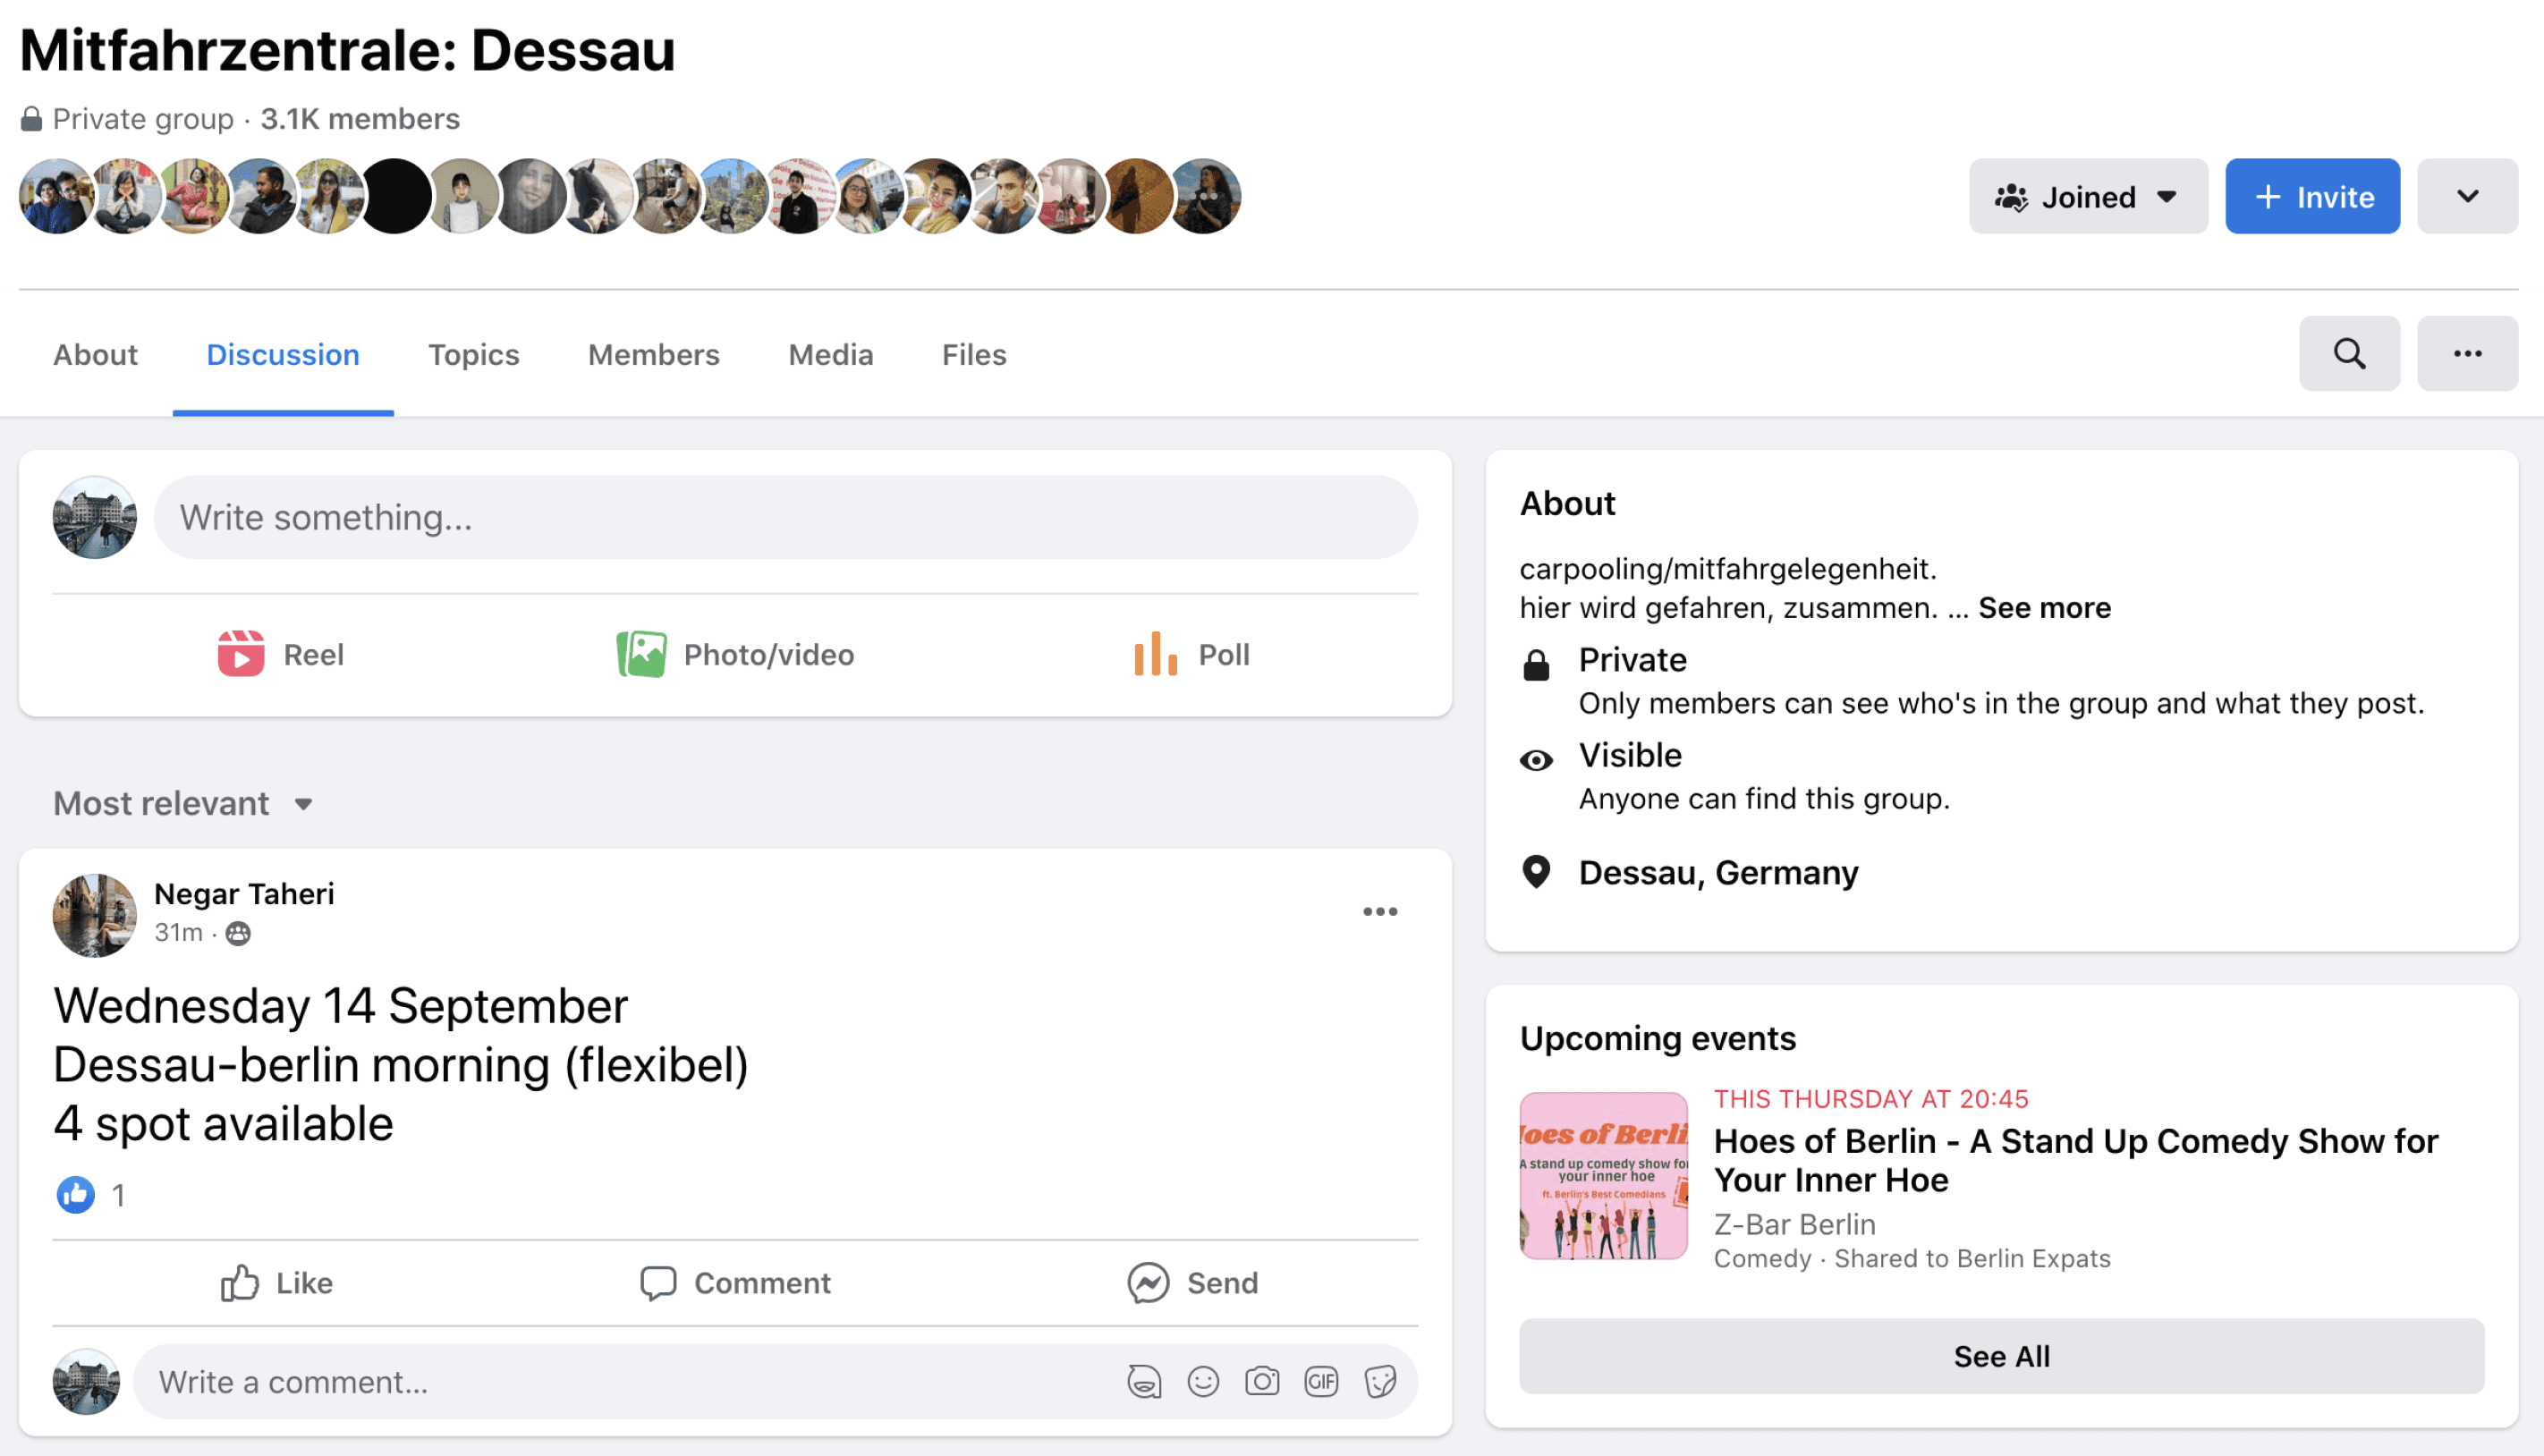The height and width of the screenshot is (1456, 2544).
Task: Like Negar Taheri's post
Action: 277,1282
